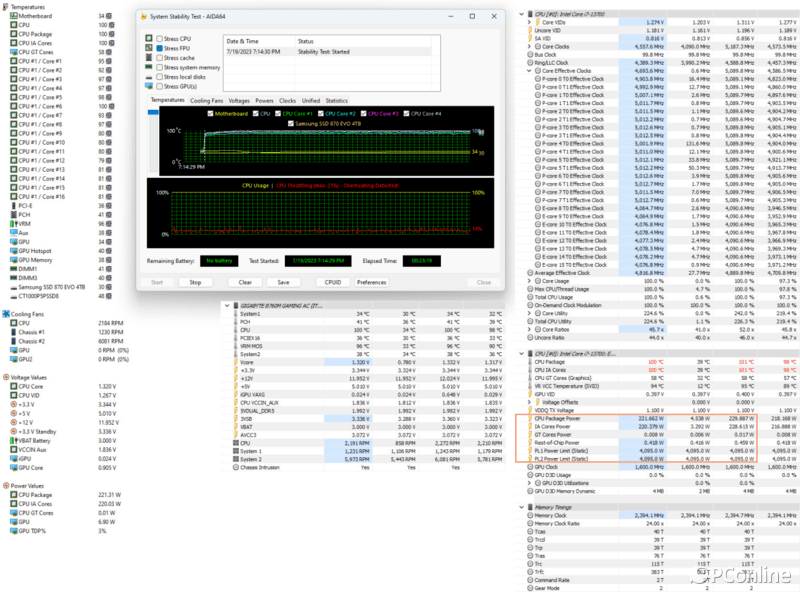This screenshot has height=592, width=800.
Task: Open the Preferences button
Action: click(371, 282)
